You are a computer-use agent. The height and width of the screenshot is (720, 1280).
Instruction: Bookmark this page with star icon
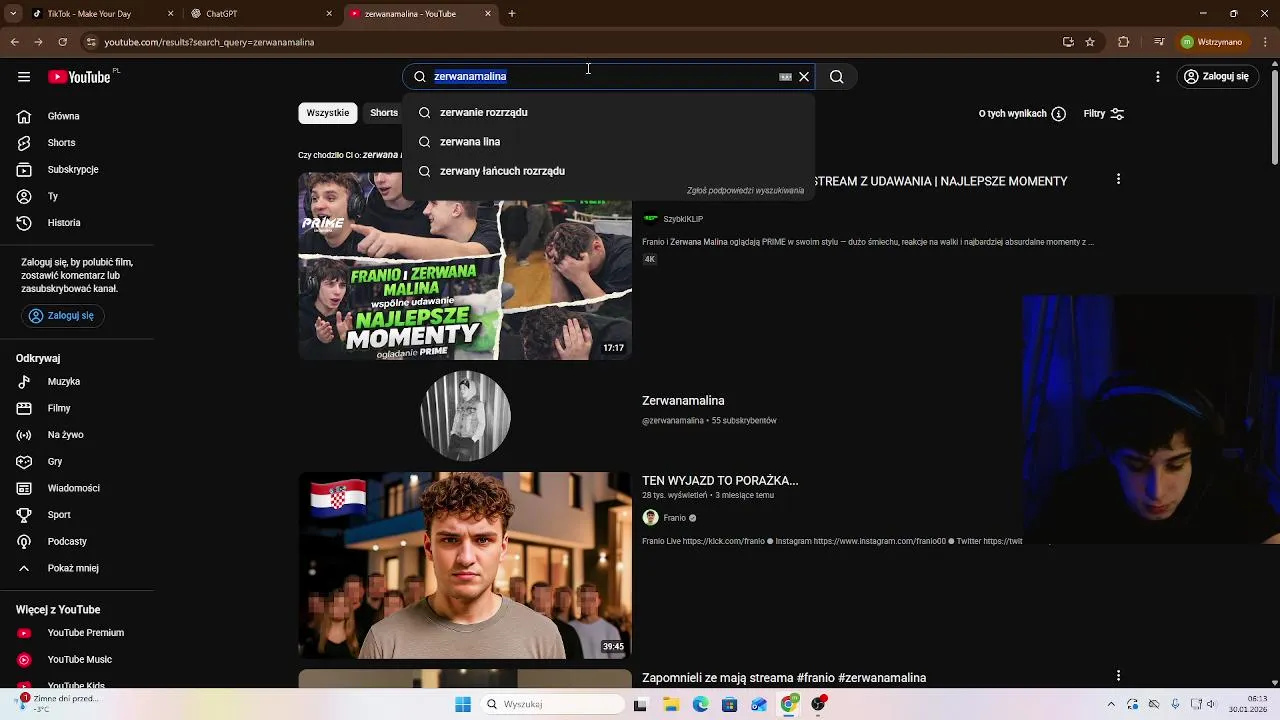click(x=1090, y=42)
